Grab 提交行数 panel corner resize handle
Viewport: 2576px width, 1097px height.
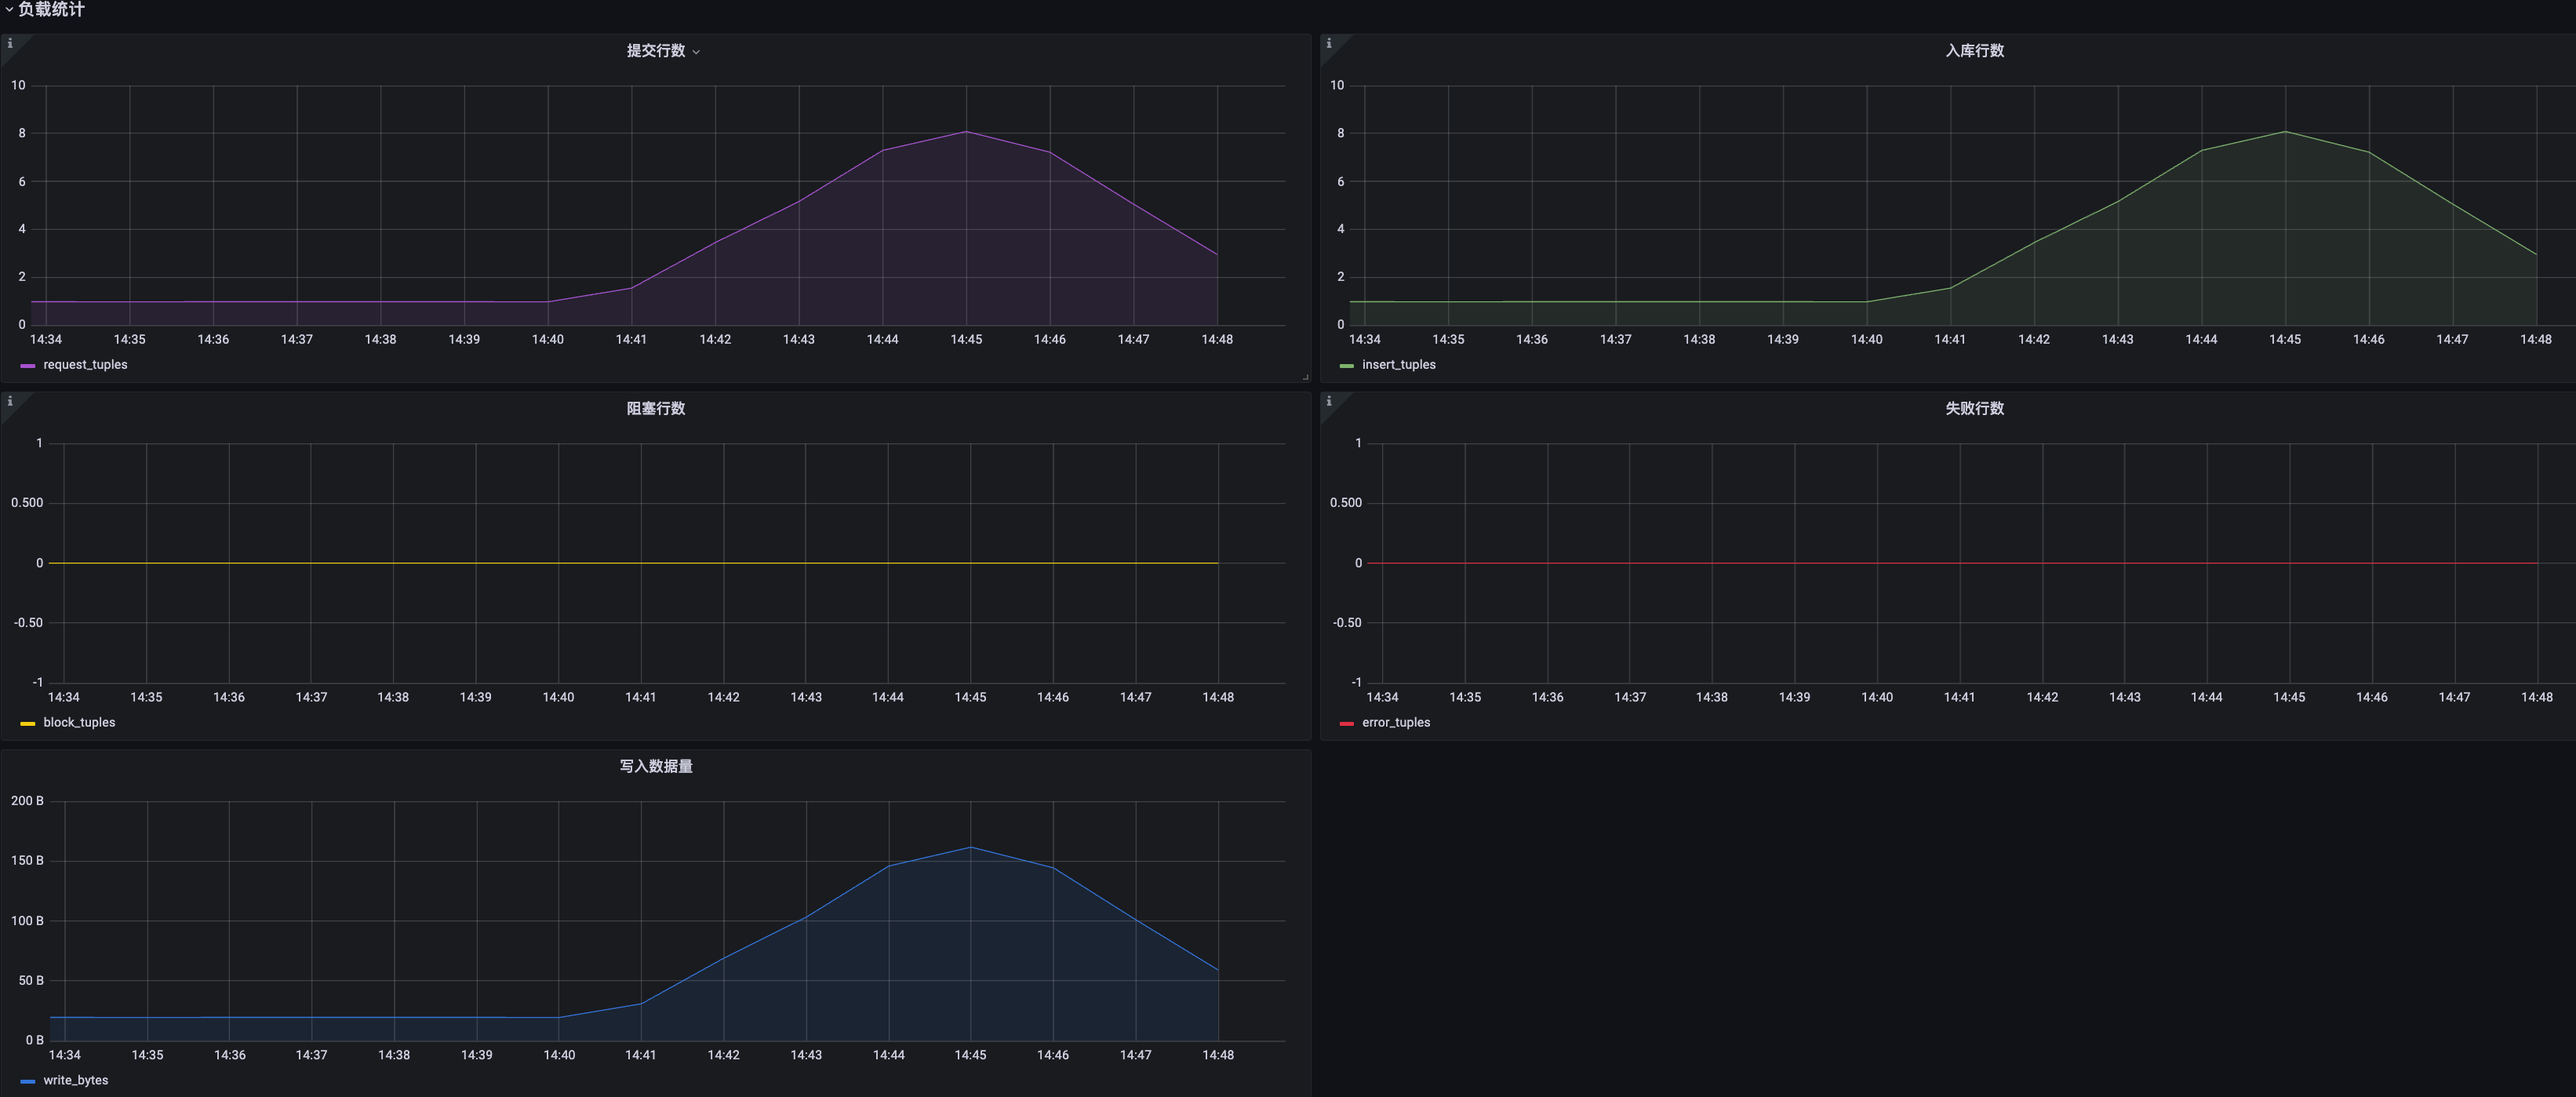pos(1305,377)
